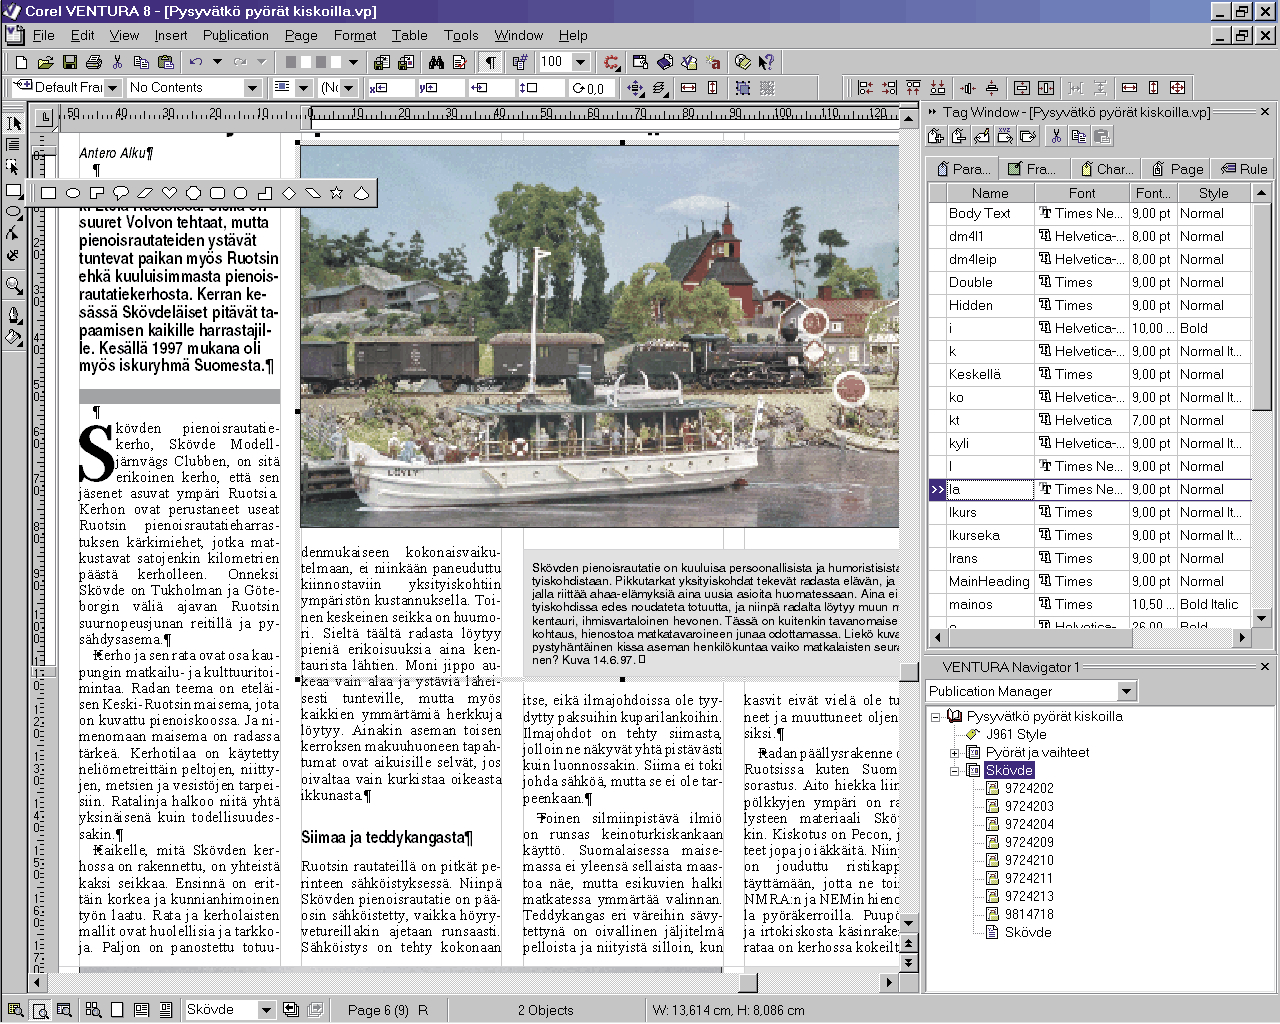The width and height of the screenshot is (1280, 1024).
Task: Add a new tag with plus-tag icon
Action: tap(936, 137)
